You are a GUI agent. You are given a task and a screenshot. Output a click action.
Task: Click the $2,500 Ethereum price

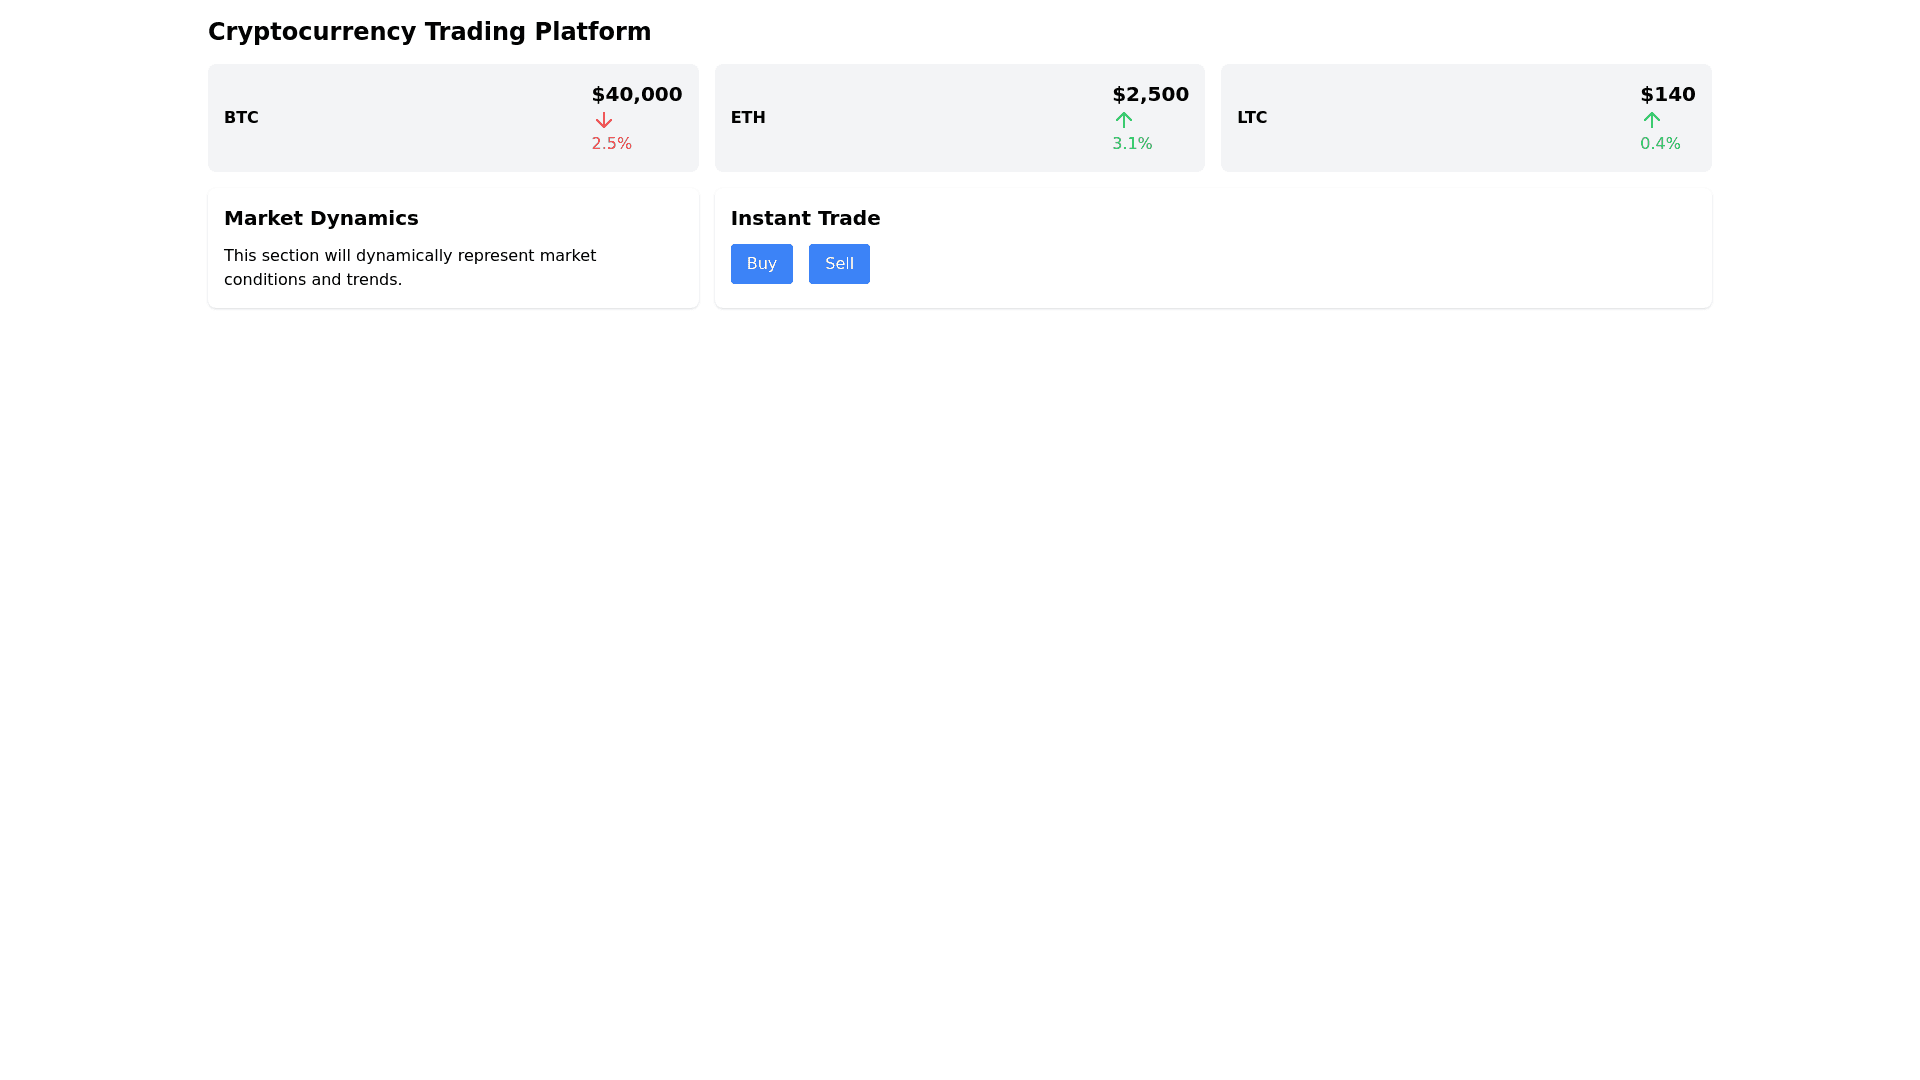point(1150,94)
